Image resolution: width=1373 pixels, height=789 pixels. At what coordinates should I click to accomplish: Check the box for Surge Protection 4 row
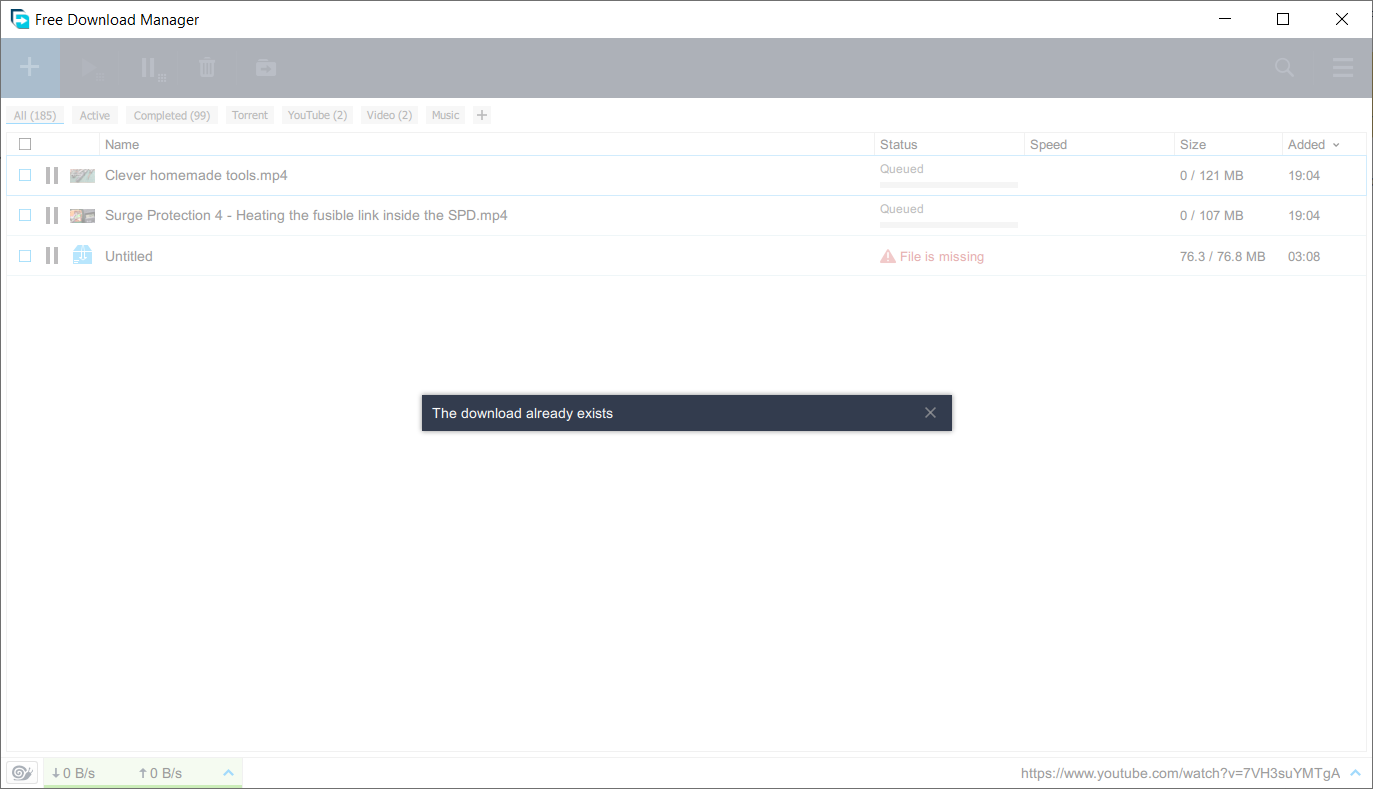coord(25,215)
